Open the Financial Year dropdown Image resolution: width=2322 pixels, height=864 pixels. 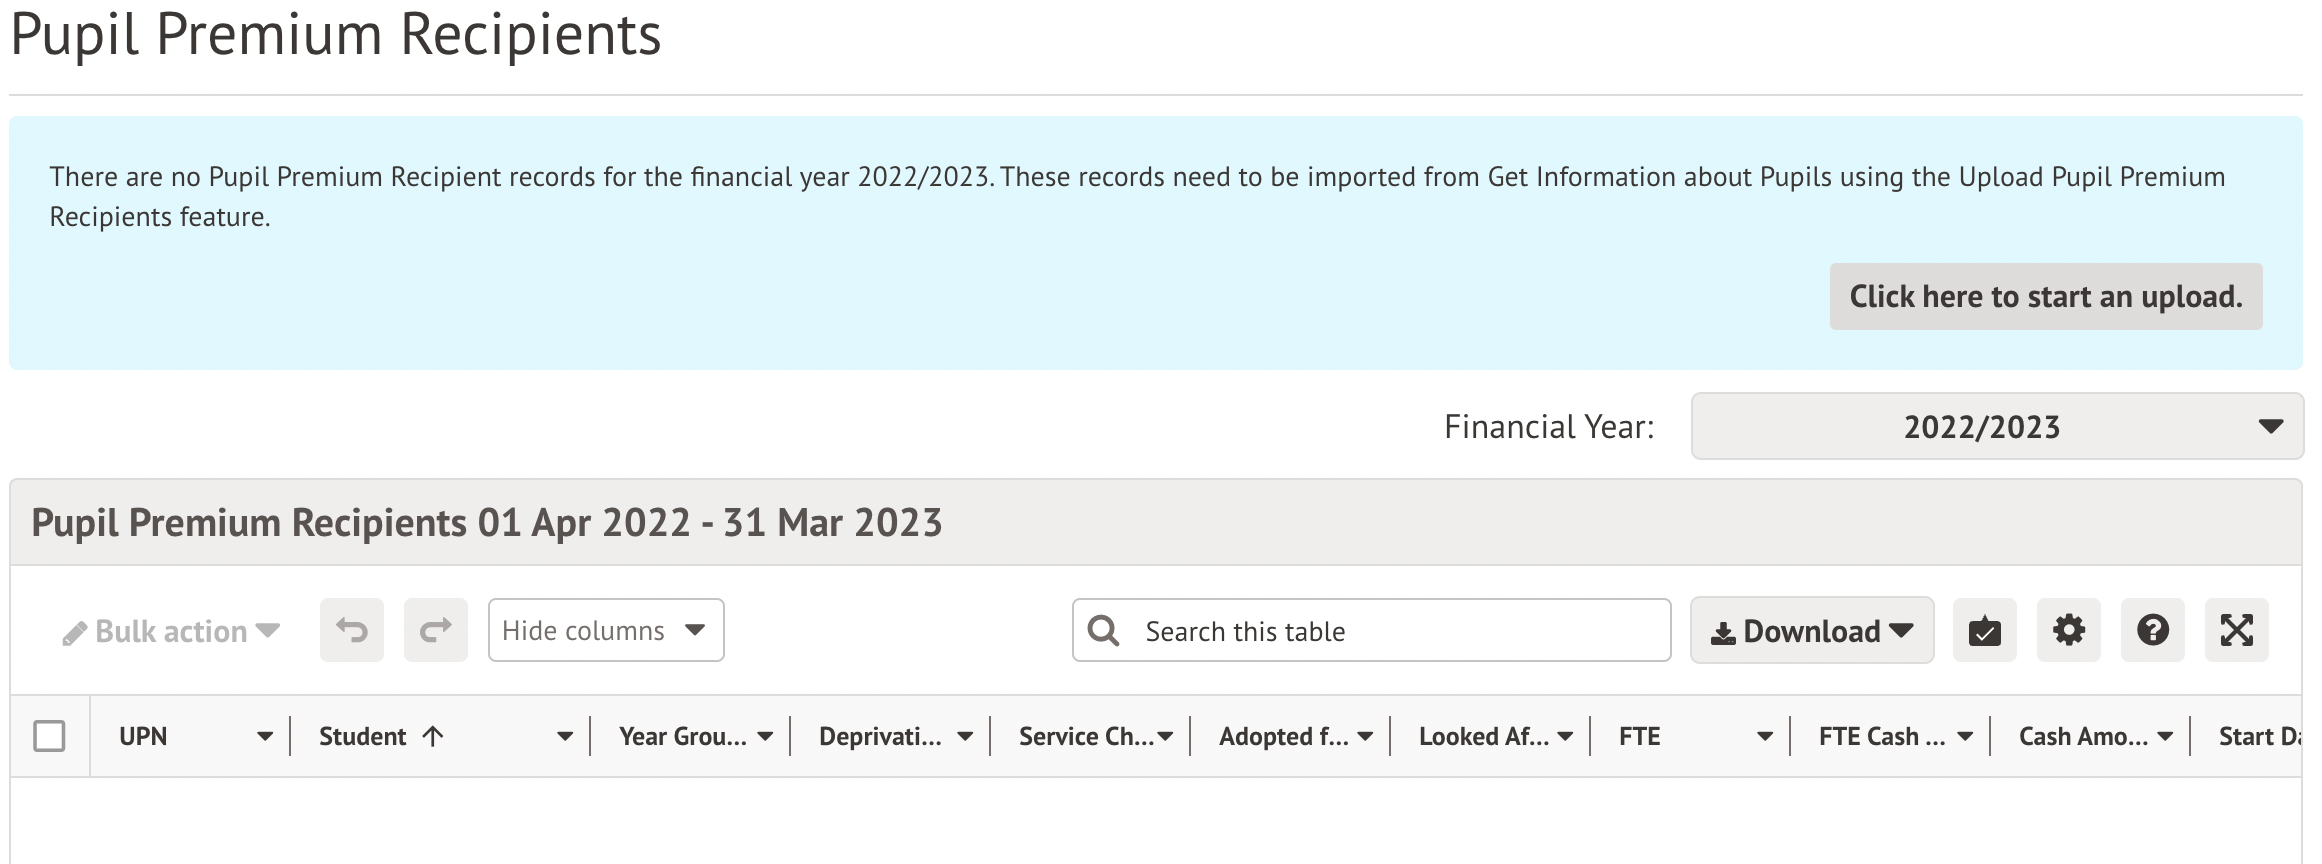1996,427
